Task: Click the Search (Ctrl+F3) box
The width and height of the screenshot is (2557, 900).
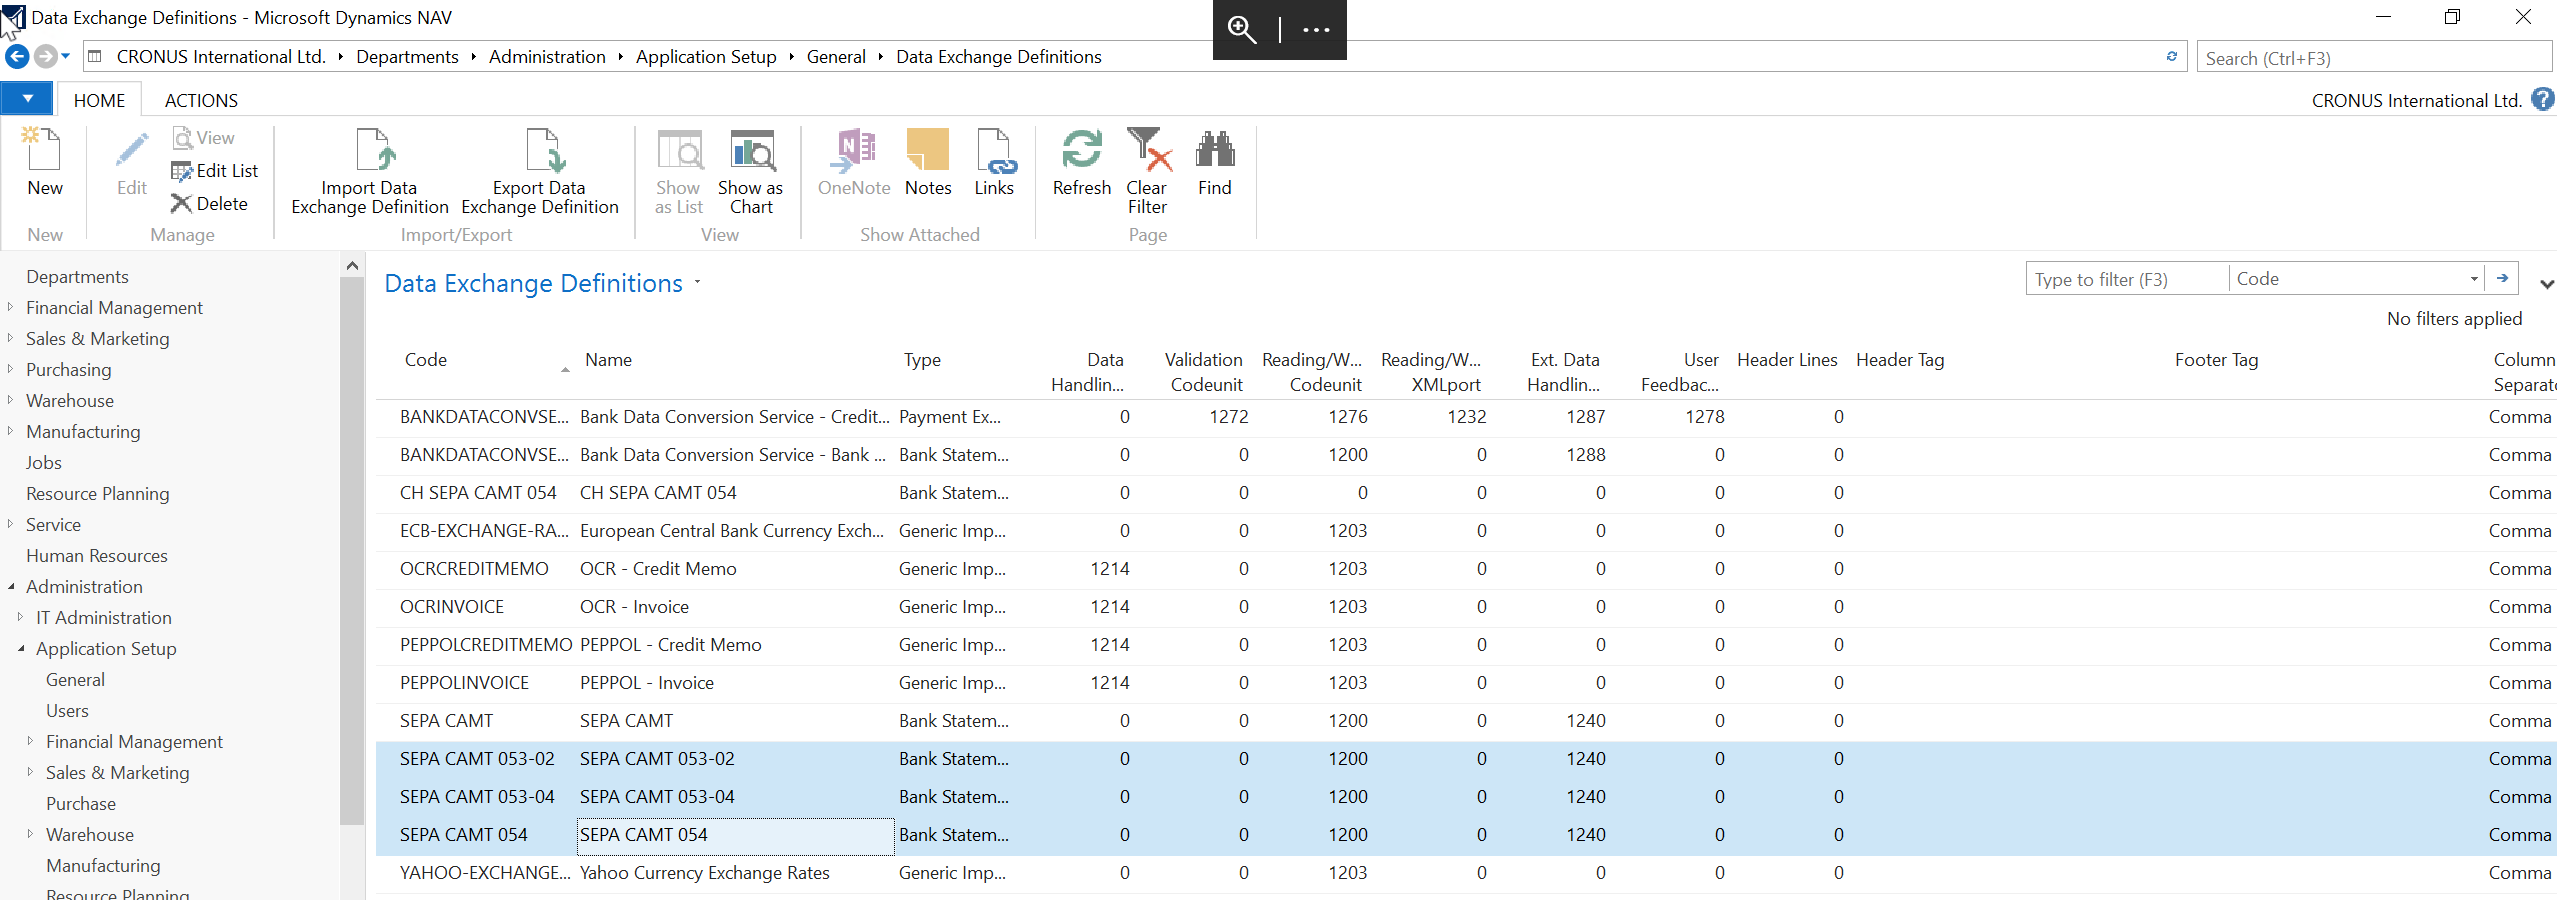Action: (x=2372, y=58)
